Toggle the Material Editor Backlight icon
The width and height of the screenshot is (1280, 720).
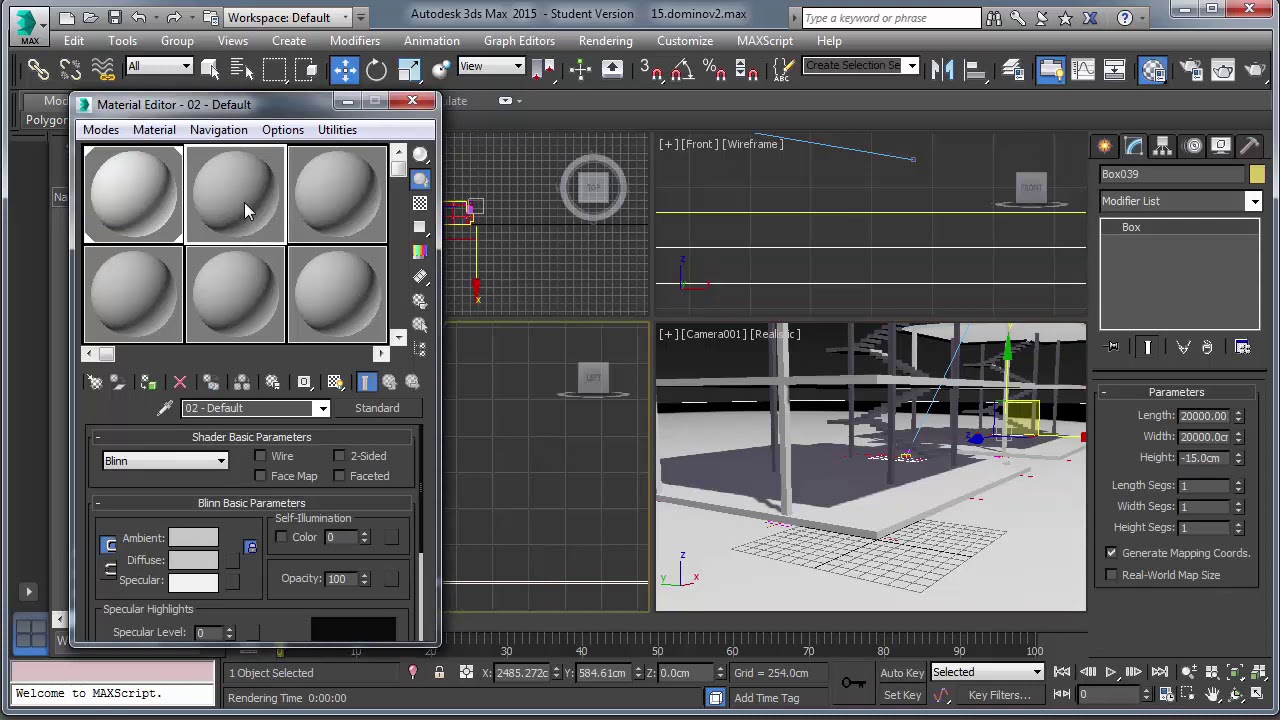point(420,179)
